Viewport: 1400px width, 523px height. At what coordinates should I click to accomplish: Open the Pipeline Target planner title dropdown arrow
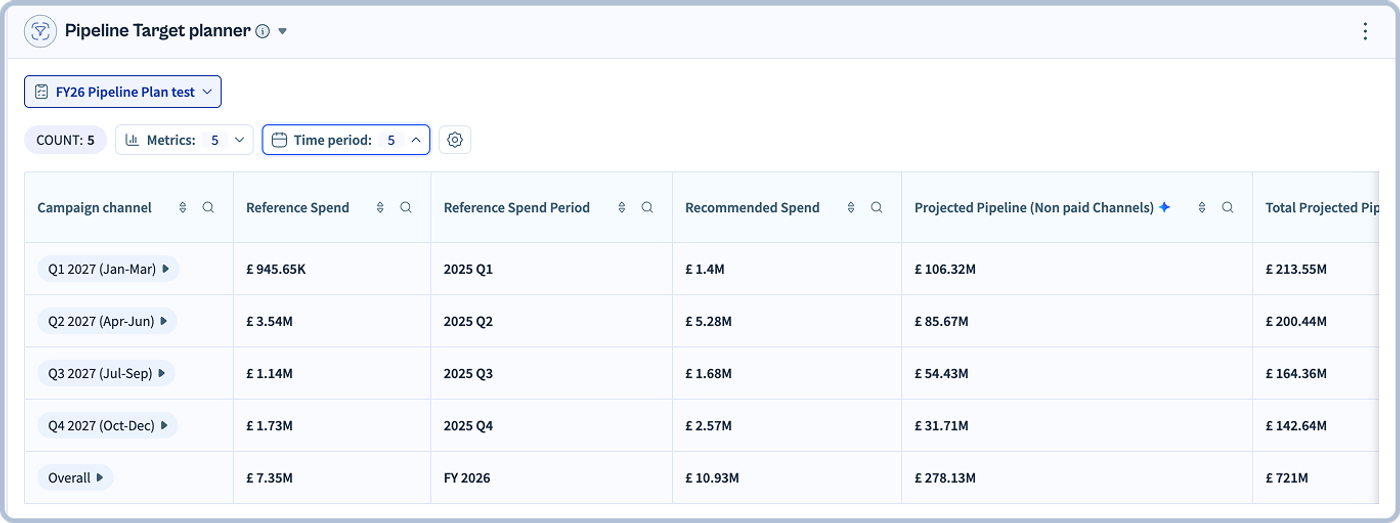(x=283, y=31)
